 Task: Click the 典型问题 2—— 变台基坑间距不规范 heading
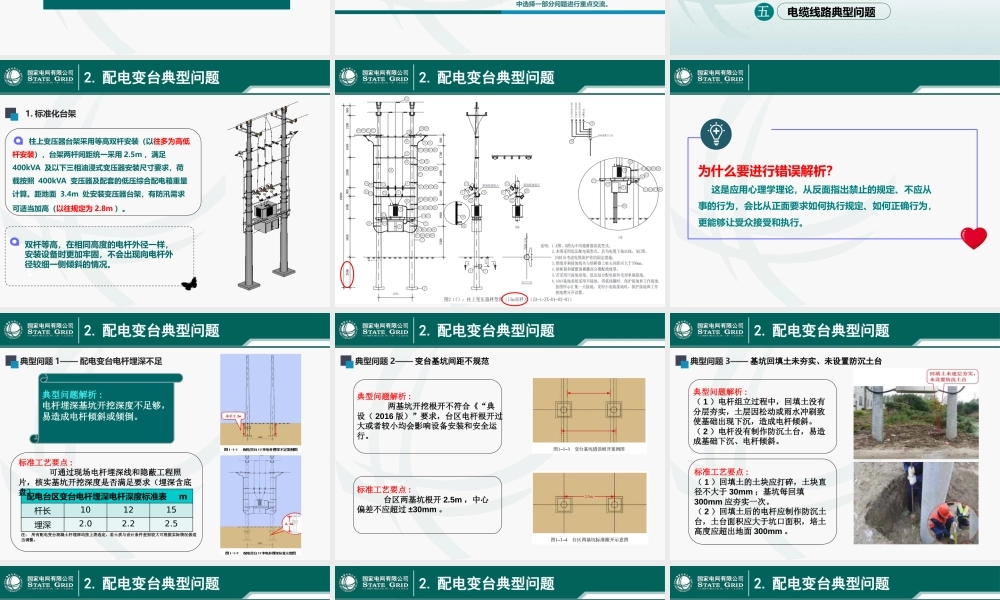tap(422, 361)
